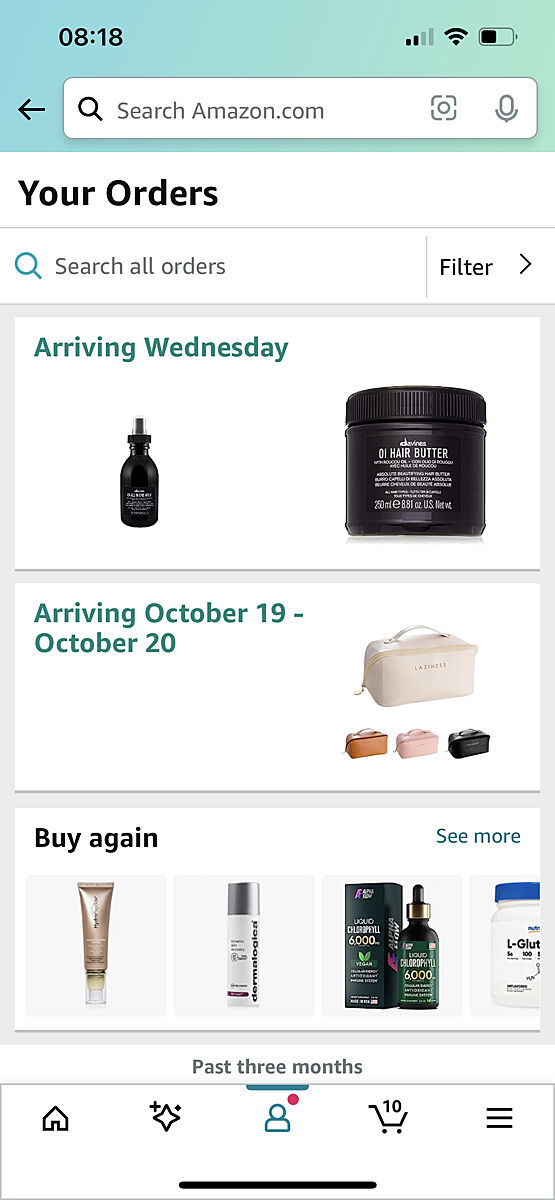
Task: Tap the back arrow icon
Action: point(32,110)
